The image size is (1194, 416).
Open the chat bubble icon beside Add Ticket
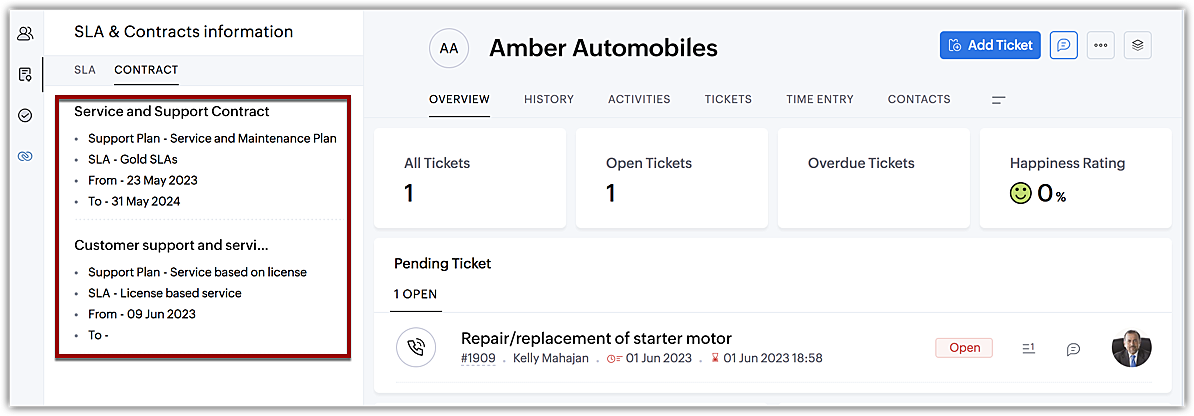(x=1063, y=45)
